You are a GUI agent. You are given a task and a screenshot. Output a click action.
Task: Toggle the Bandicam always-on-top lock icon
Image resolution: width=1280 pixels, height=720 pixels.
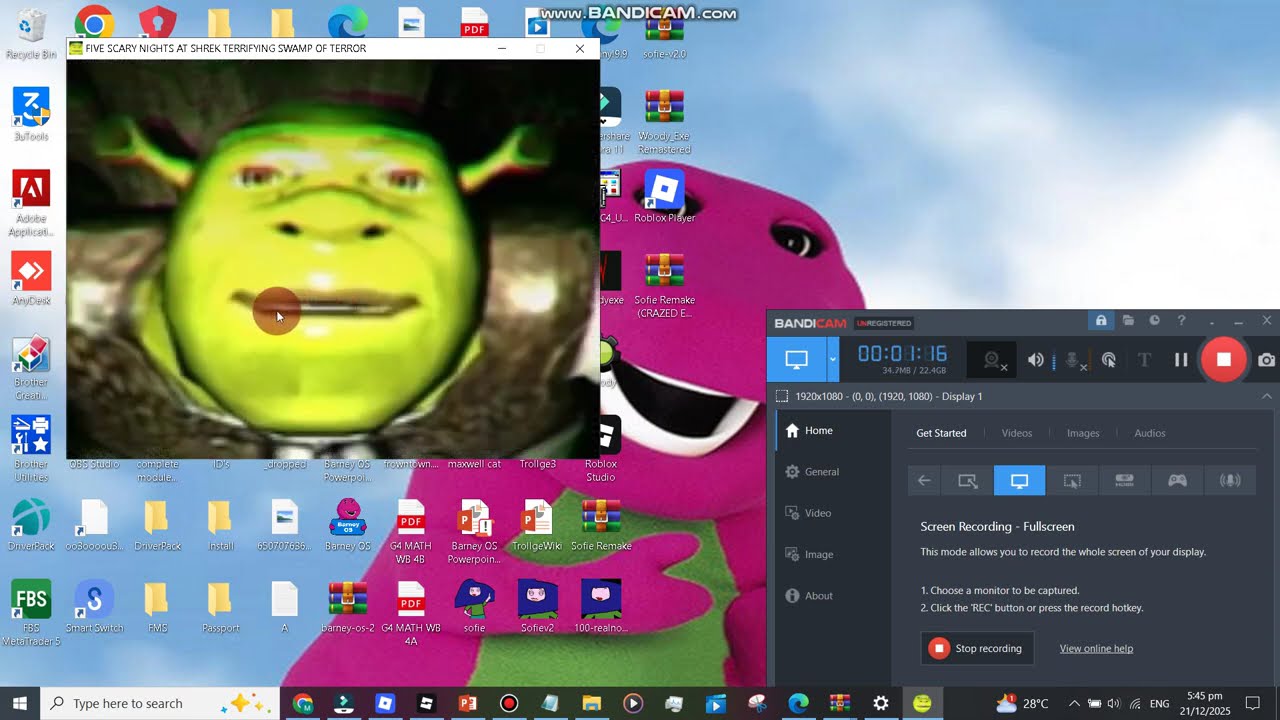(1101, 321)
